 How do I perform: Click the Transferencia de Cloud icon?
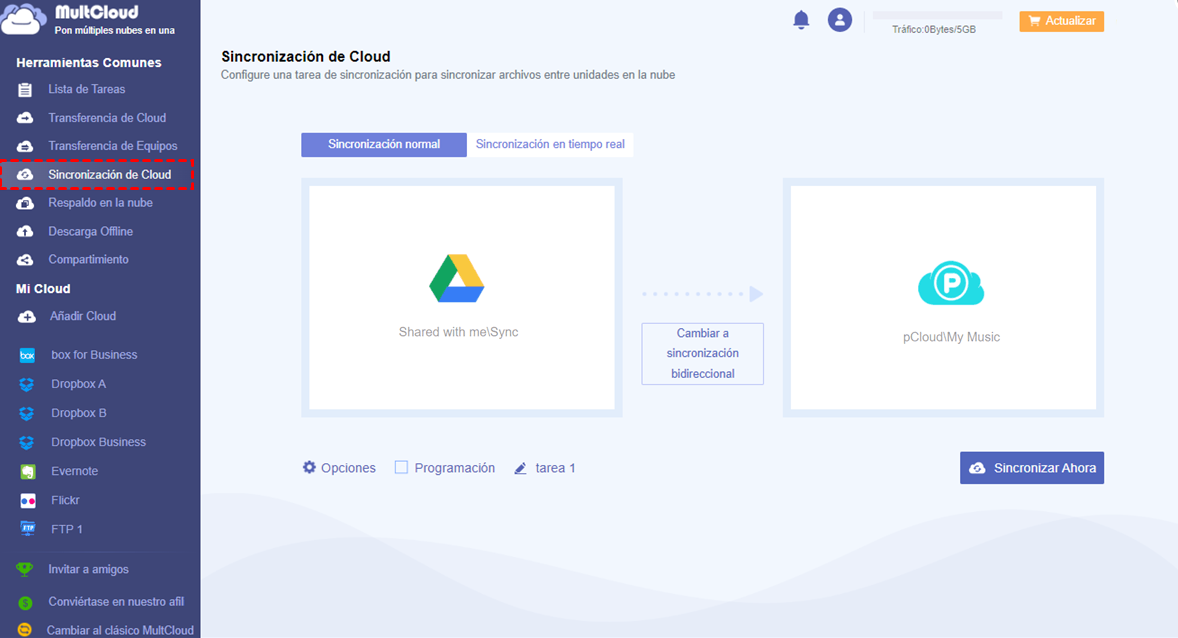[x=25, y=118]
